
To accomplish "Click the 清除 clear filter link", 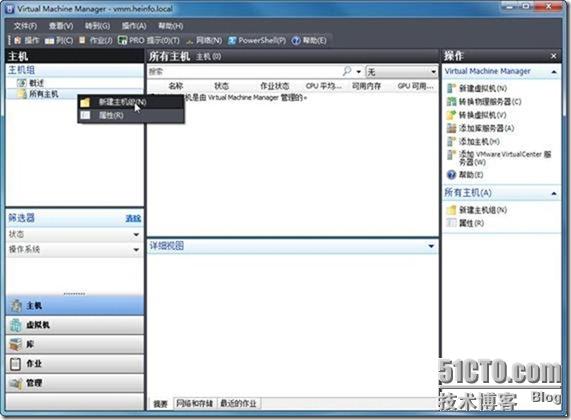I will pos(133,219).
